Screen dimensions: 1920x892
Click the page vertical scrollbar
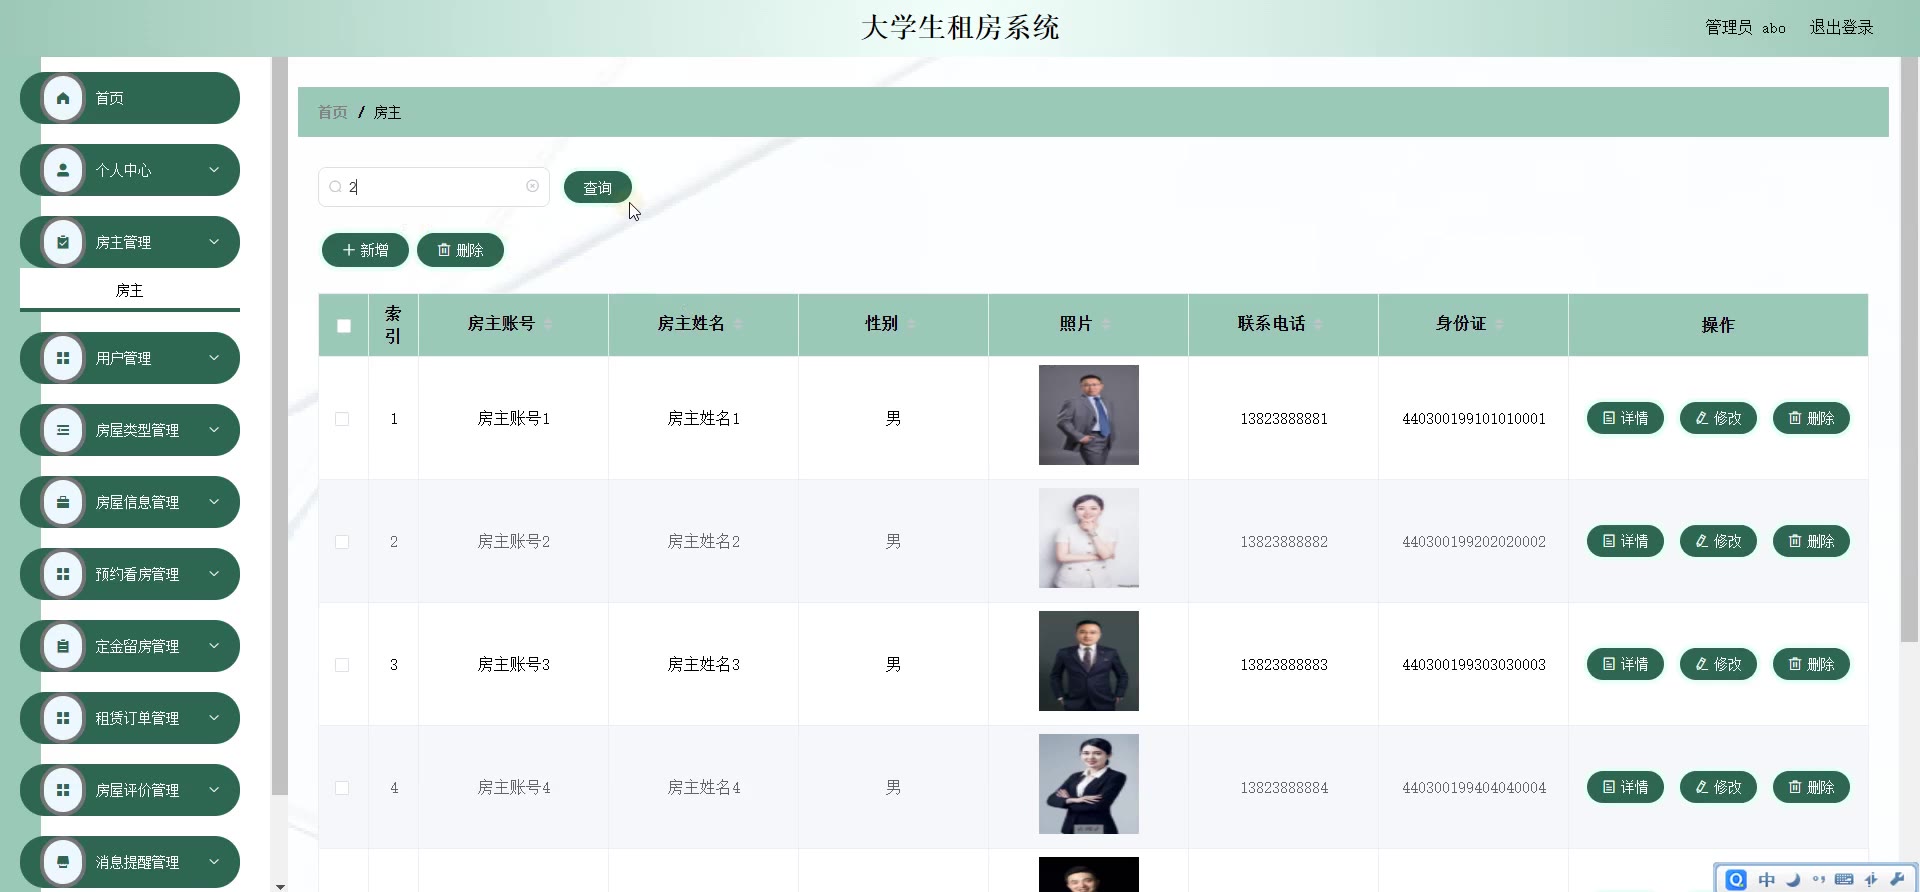1909,350
